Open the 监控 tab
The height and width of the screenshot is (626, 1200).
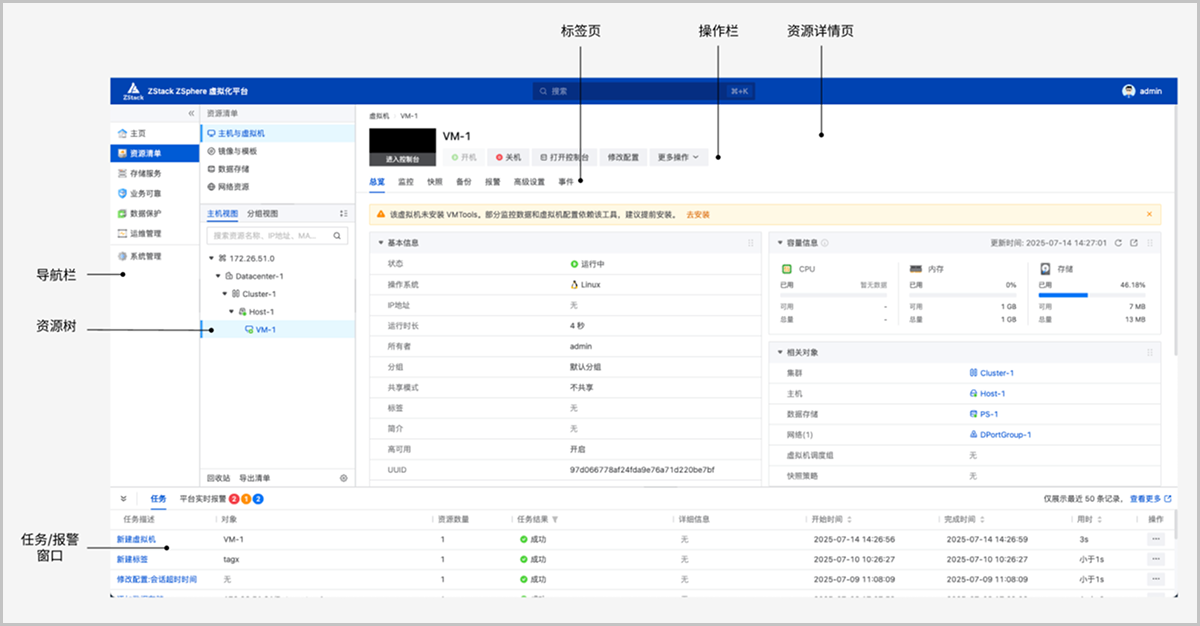pos(405,182)
